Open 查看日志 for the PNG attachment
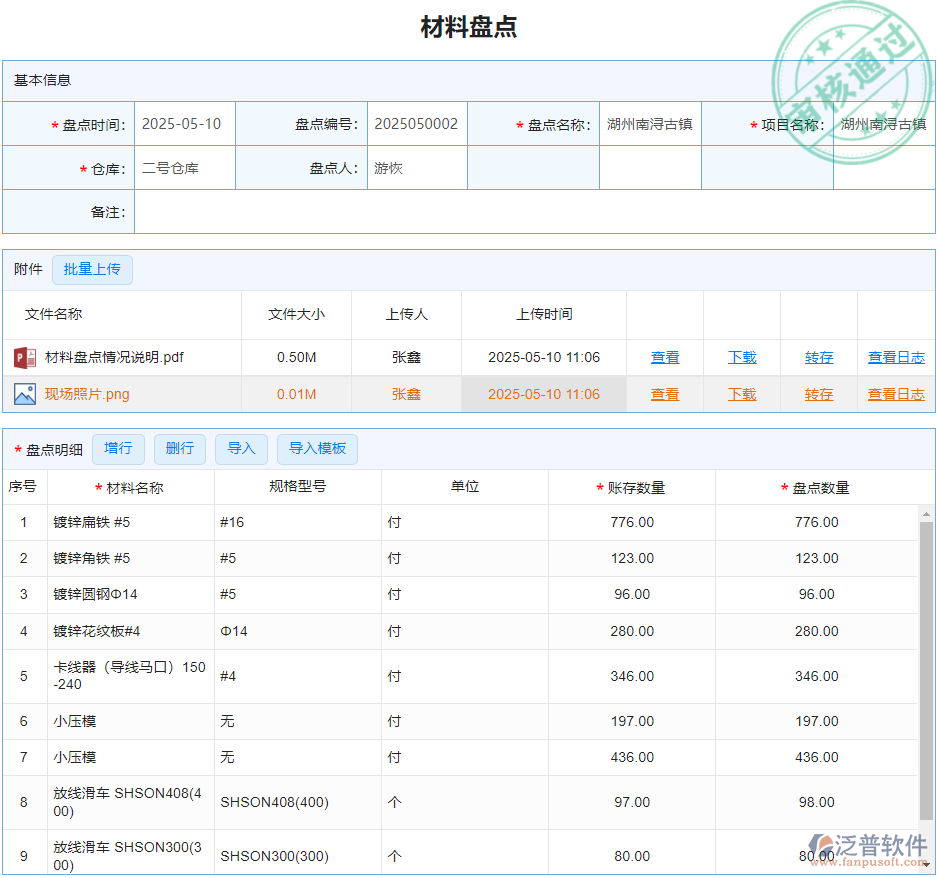This screenshot has width=938, height=878. pos(895,393)
